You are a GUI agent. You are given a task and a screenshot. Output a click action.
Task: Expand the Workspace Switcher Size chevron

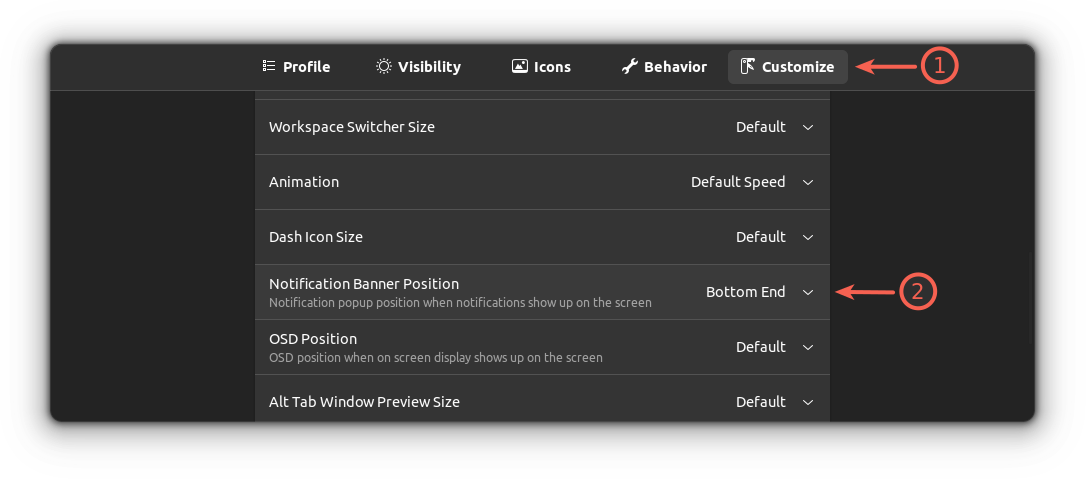(808, 127)
